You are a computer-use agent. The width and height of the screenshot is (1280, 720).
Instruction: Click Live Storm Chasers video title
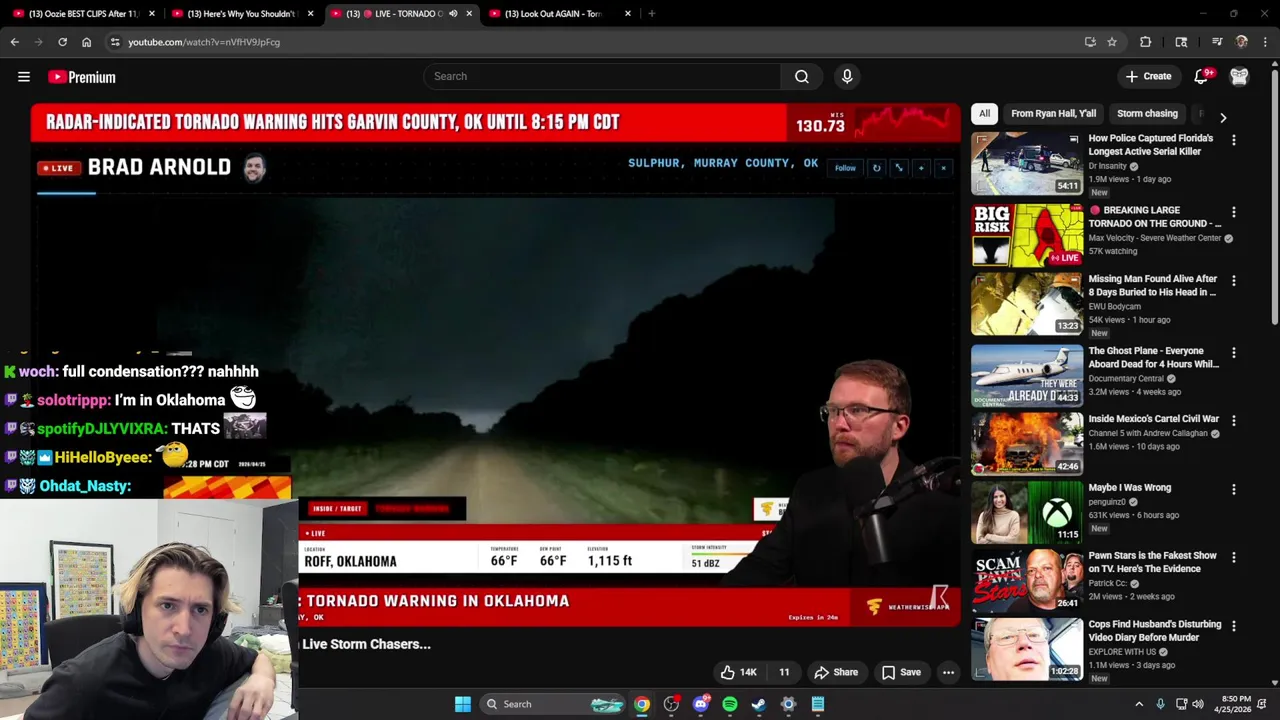pyautogui.click(x=366, y=644)
